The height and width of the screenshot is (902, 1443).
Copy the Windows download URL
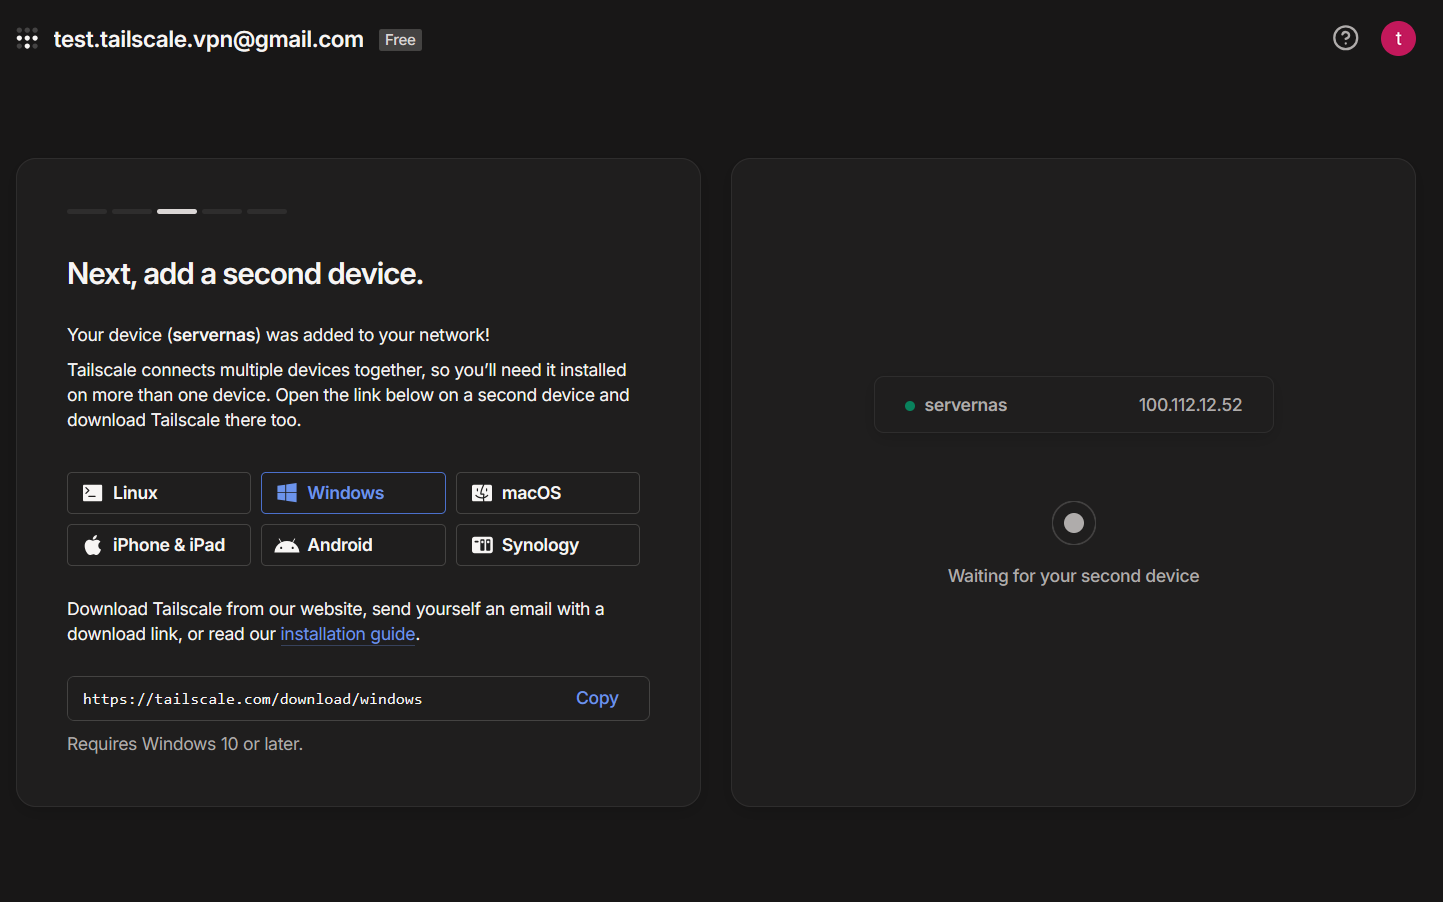pos(597,698)
